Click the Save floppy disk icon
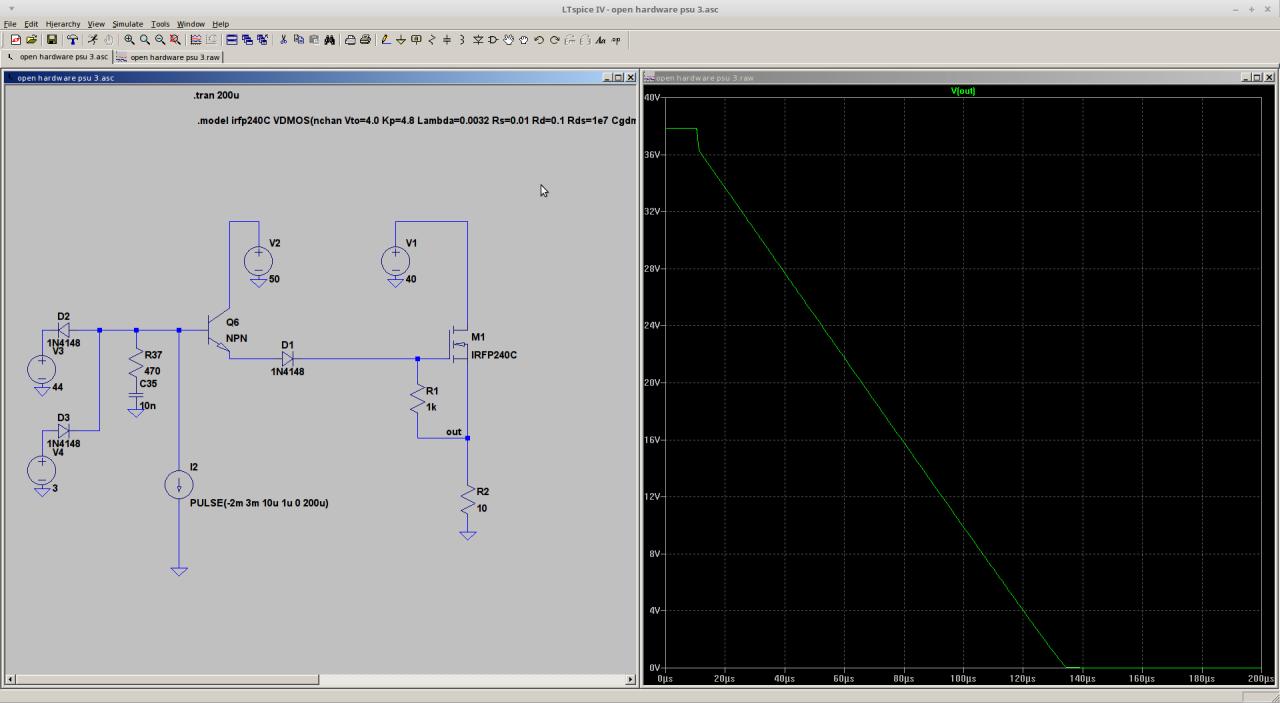This screenshot has height=703, width=1280. coord(51,40)
